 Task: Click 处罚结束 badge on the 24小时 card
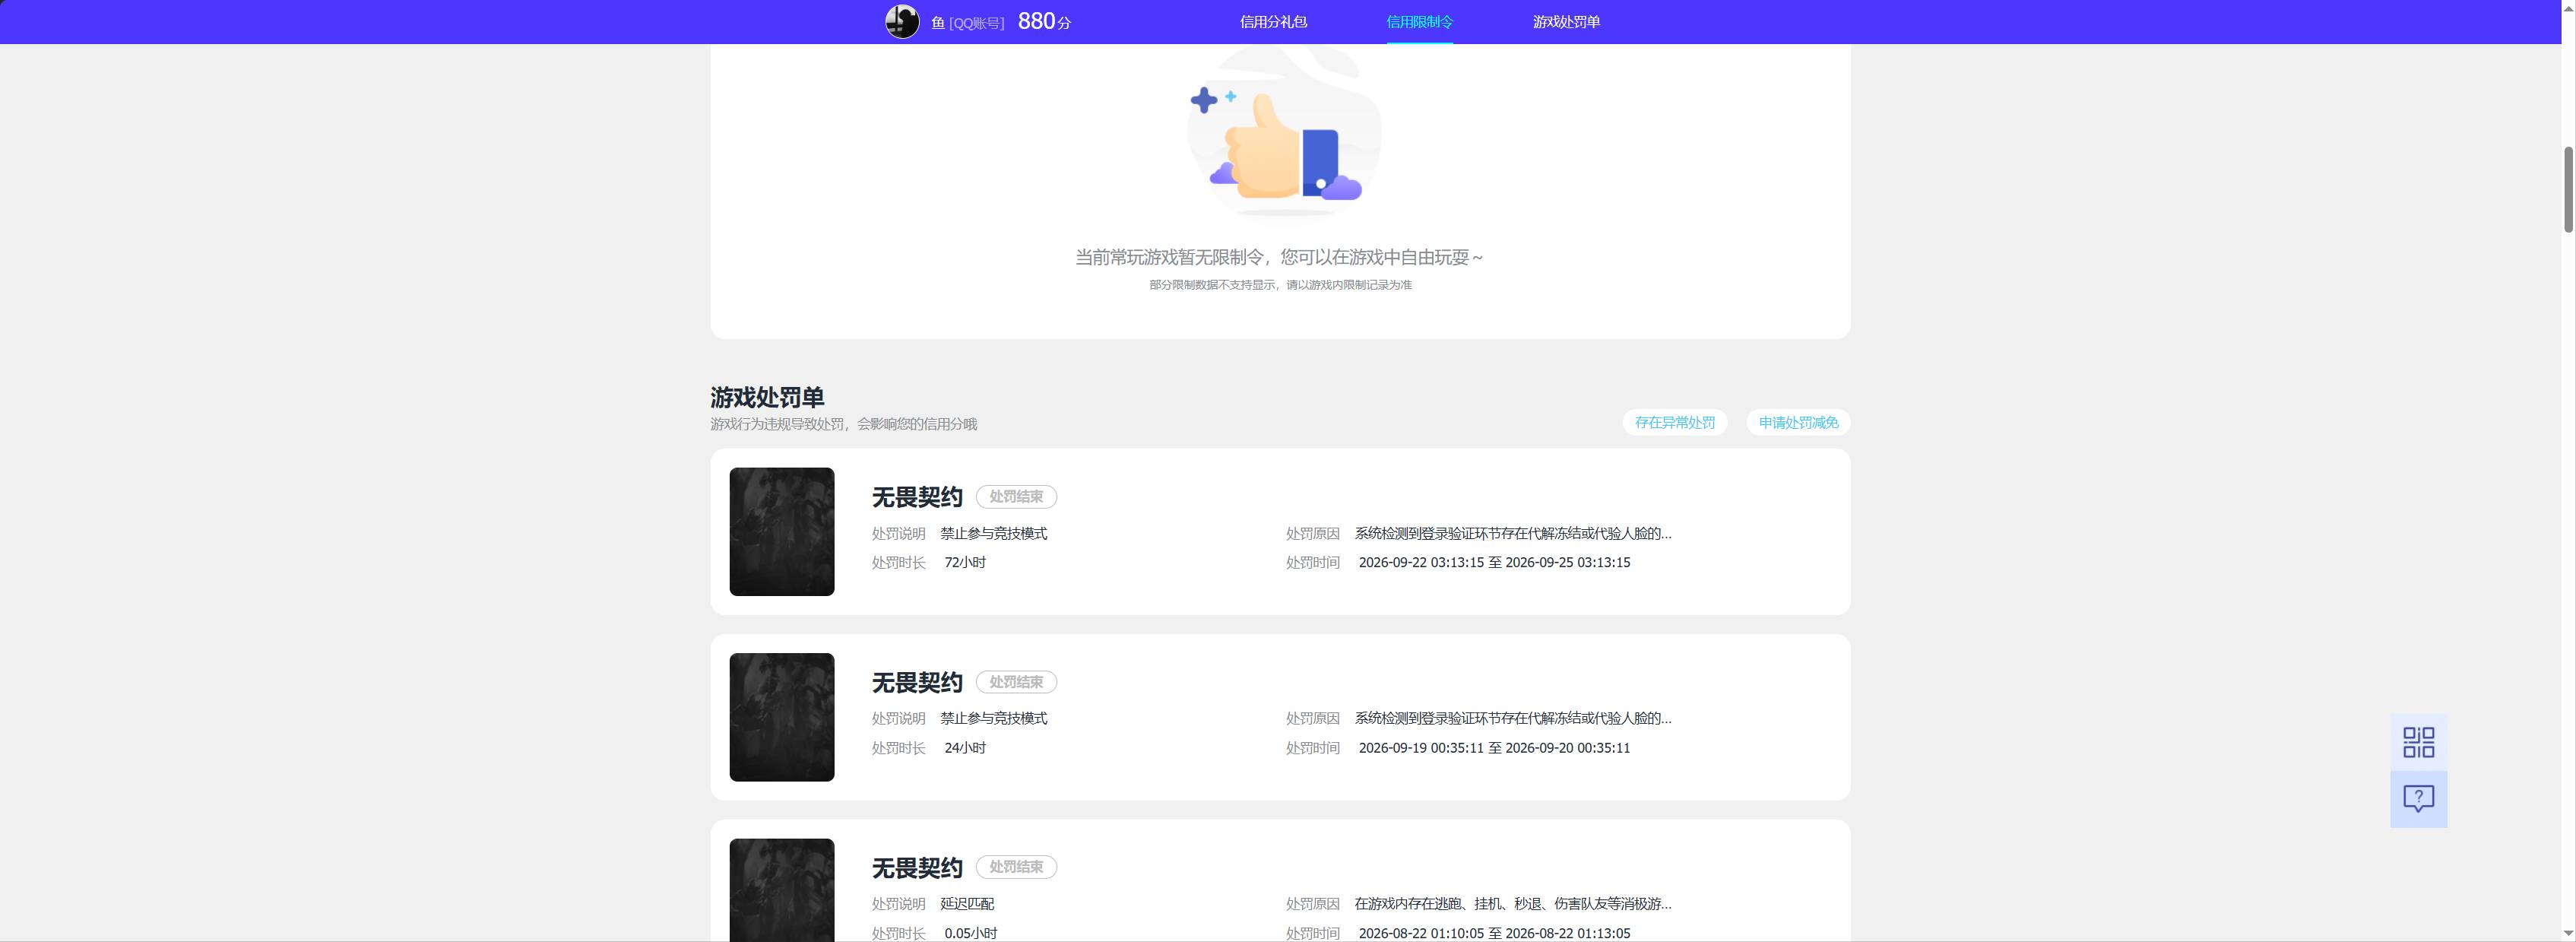coord(1016,682)
